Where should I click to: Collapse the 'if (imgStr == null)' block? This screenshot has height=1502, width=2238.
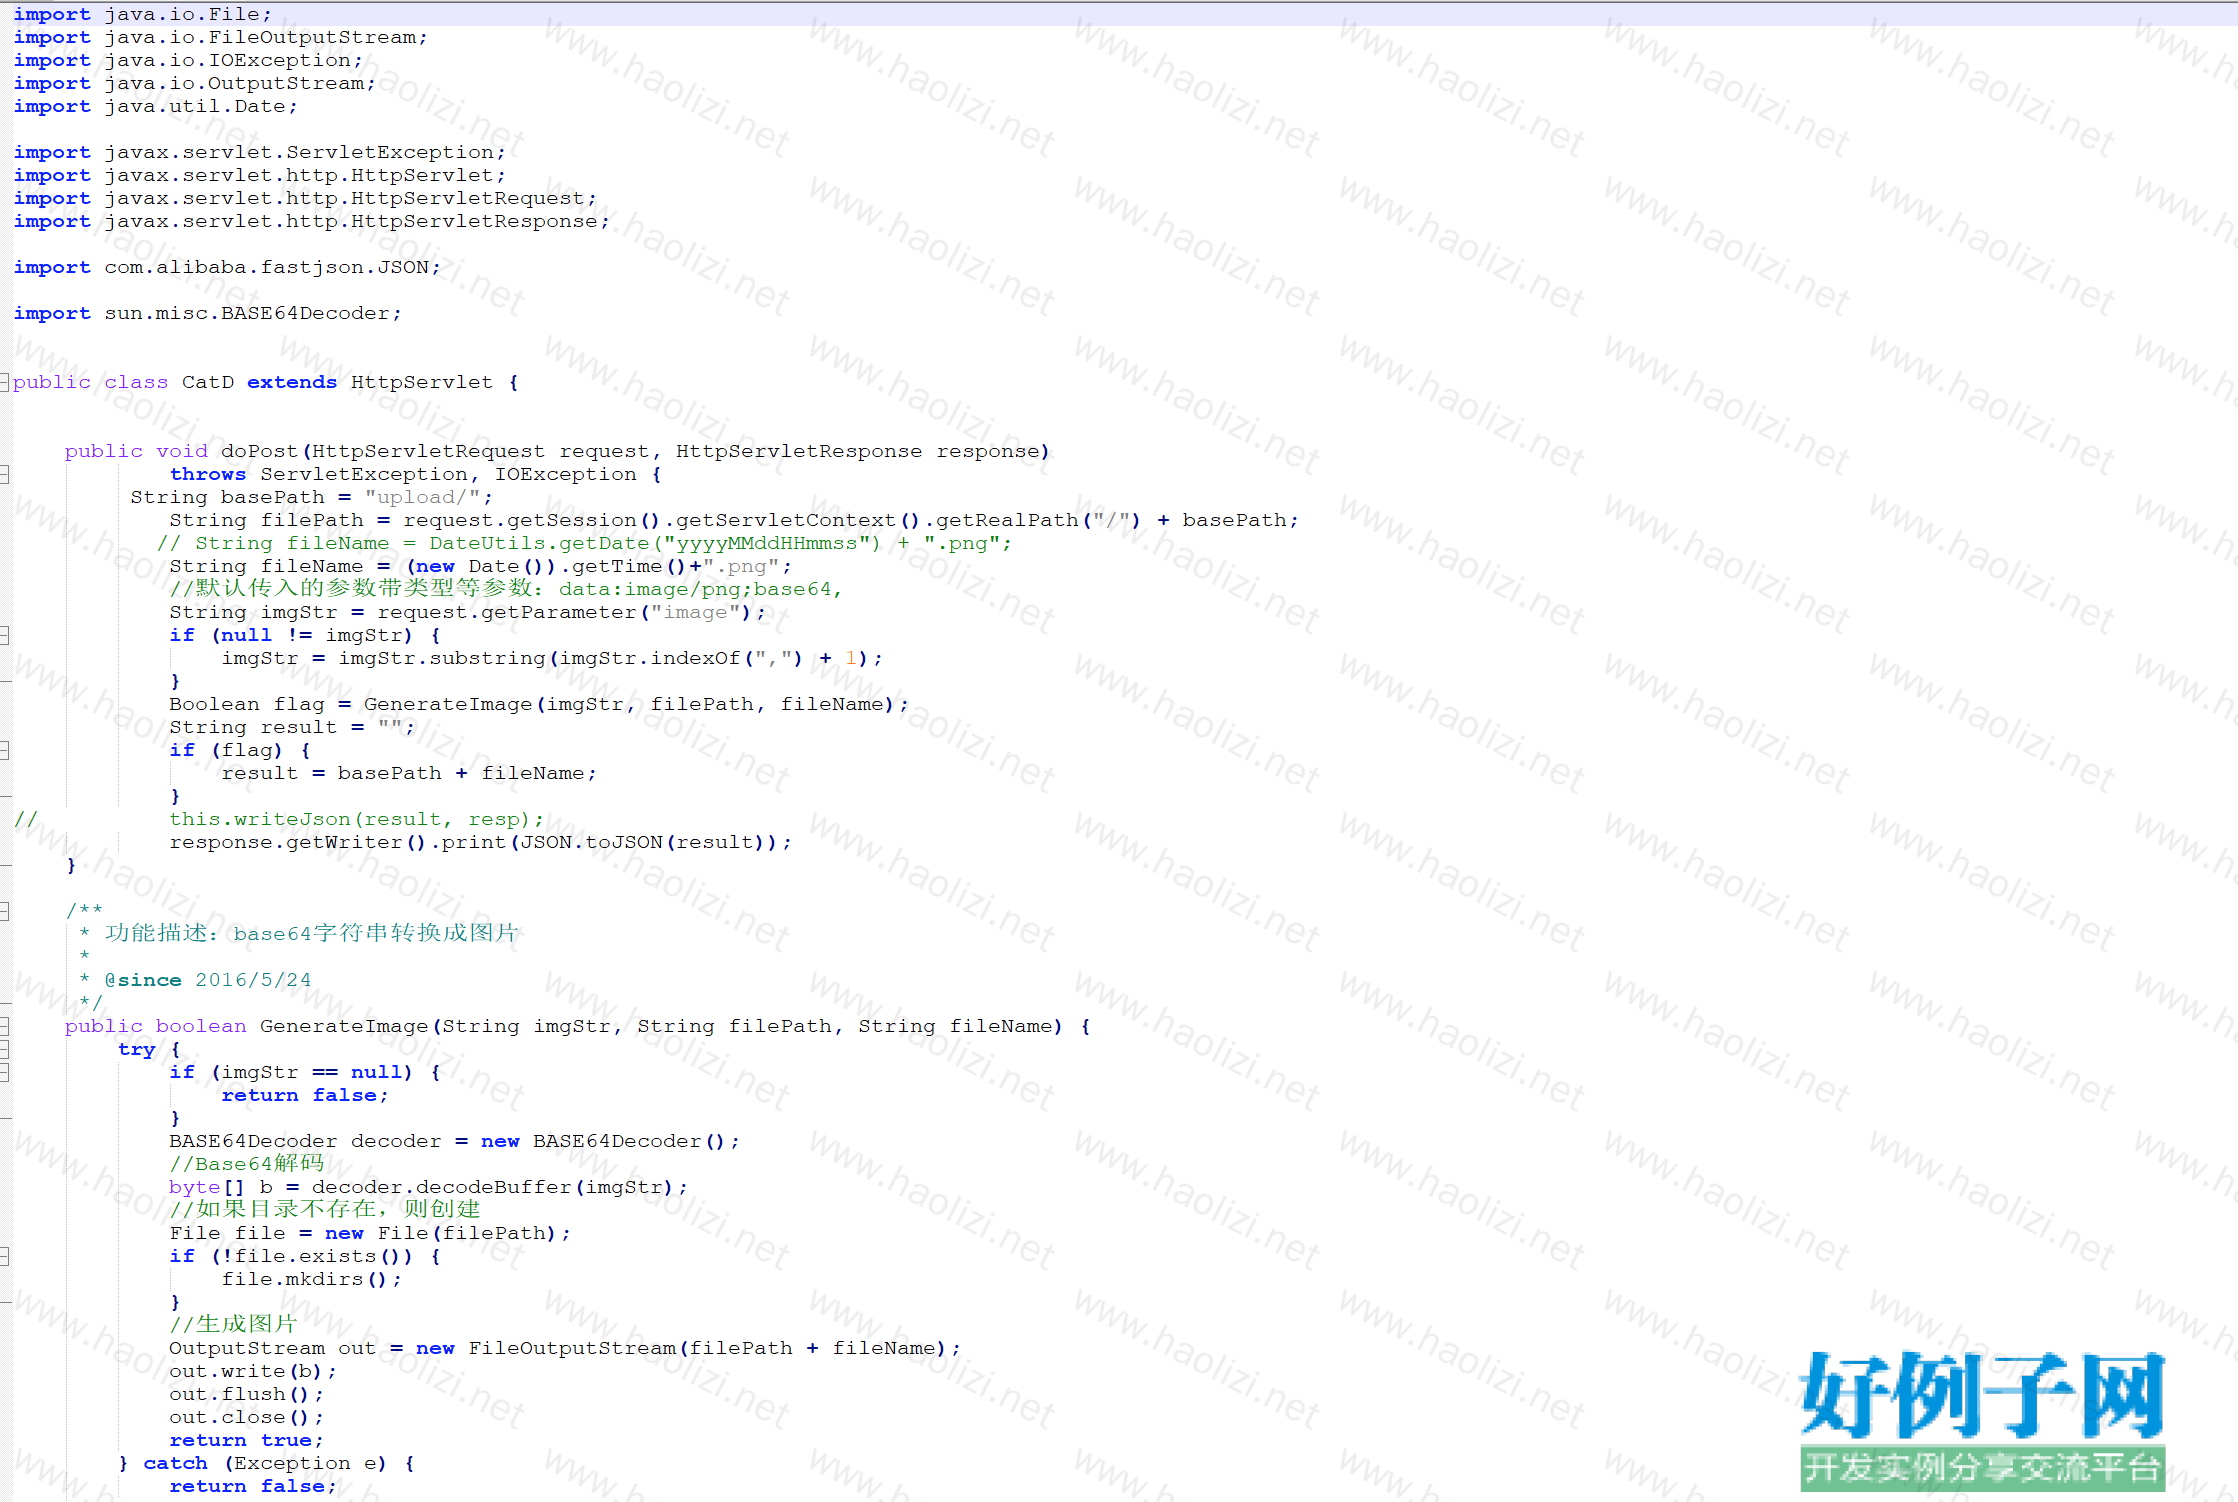click(4, 1072)
